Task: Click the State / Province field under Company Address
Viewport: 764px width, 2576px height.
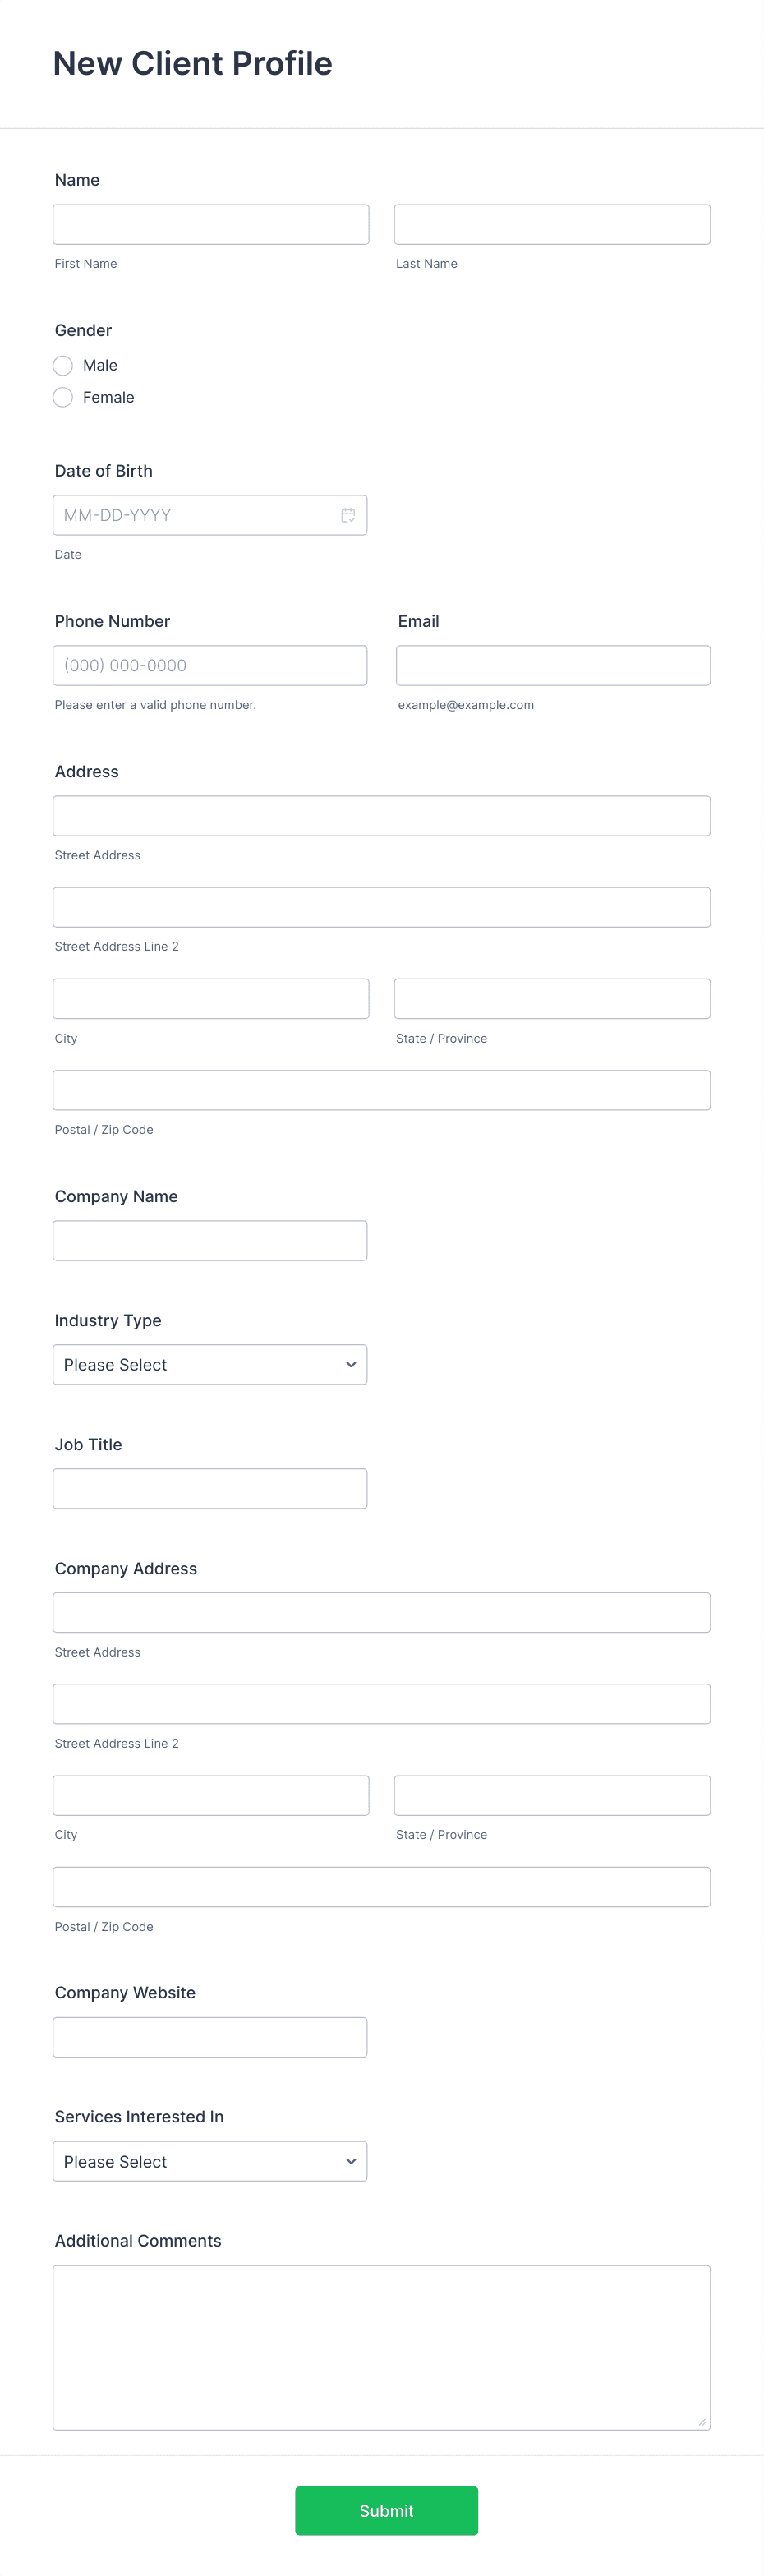Action: 551,1795
